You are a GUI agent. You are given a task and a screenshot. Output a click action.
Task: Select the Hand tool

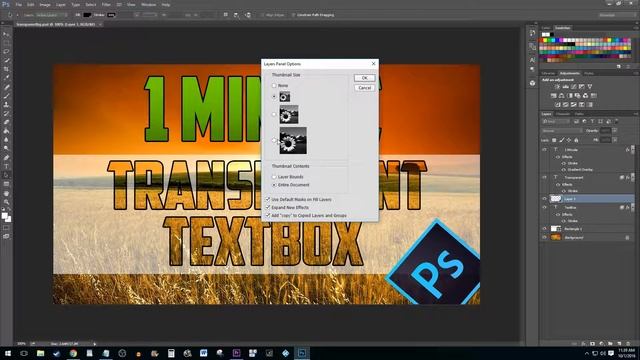pyautogui.click(x=6, y=193)
